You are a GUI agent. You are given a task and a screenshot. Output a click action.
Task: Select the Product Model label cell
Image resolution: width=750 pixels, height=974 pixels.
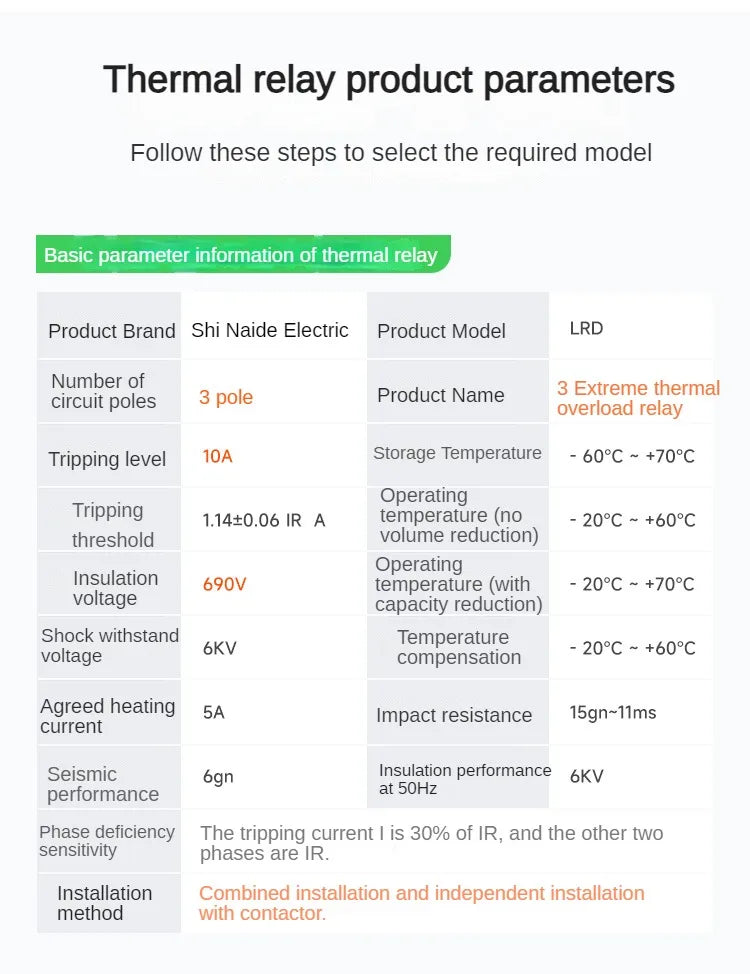458,325
